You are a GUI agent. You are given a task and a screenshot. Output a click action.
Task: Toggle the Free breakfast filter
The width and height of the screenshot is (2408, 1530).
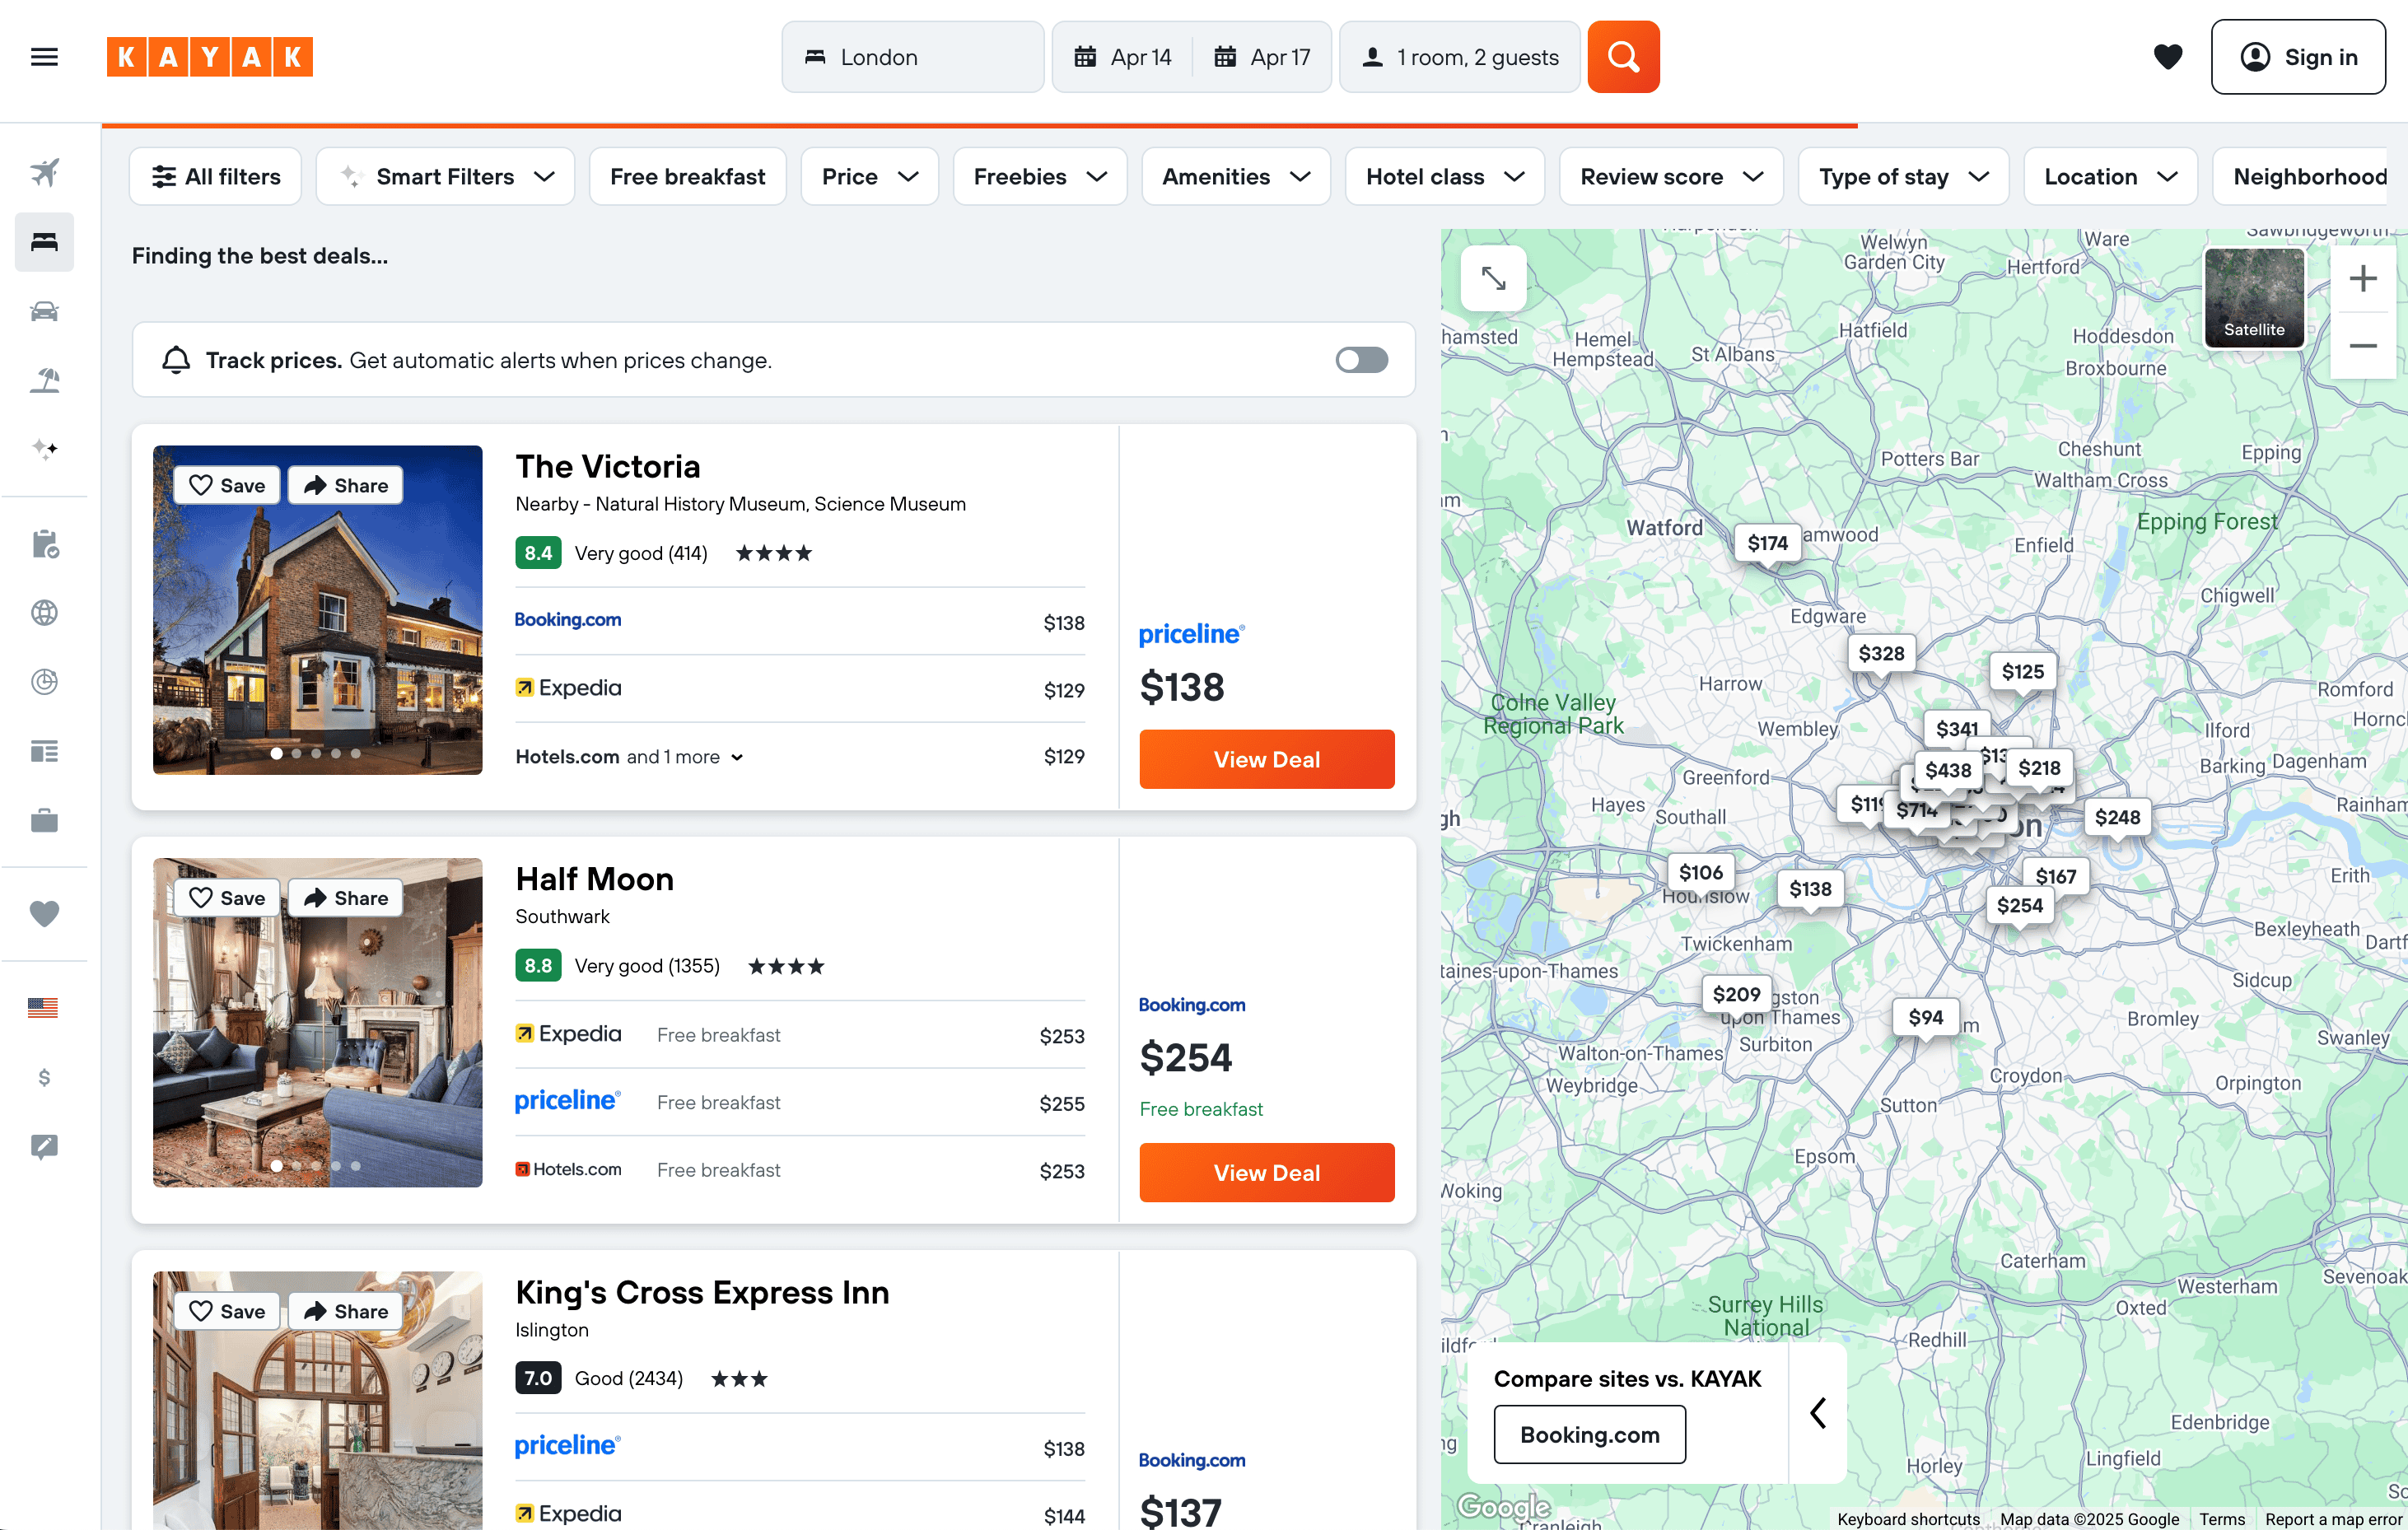pyautogui.click(x=687, y=177)
